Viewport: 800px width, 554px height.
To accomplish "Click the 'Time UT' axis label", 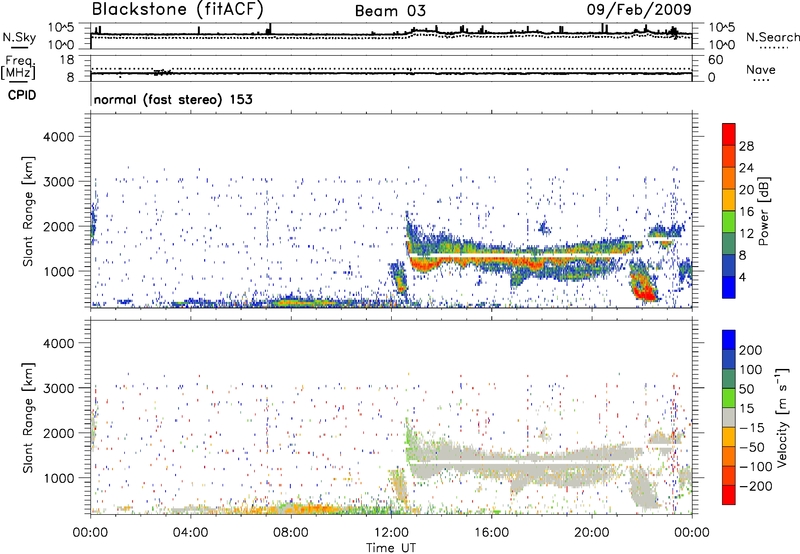I will click(391, 548).
